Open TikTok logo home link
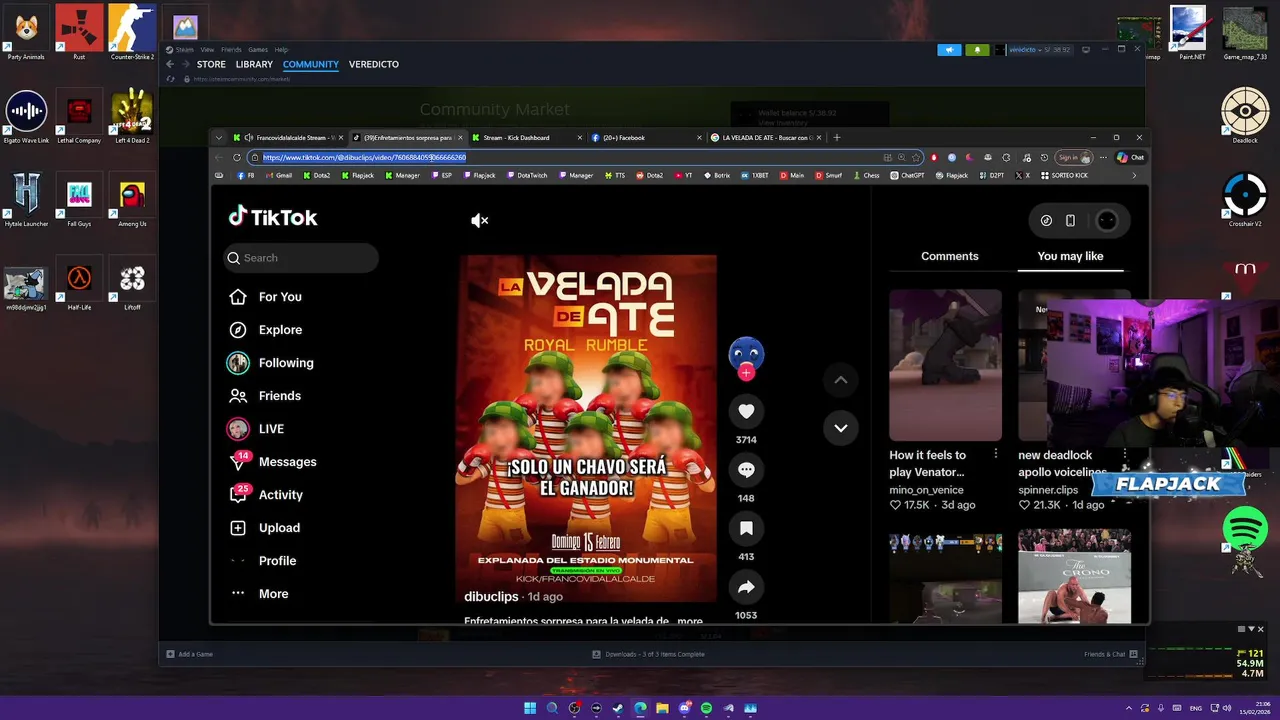This screenshot has width=1280, height=720. 272,217
